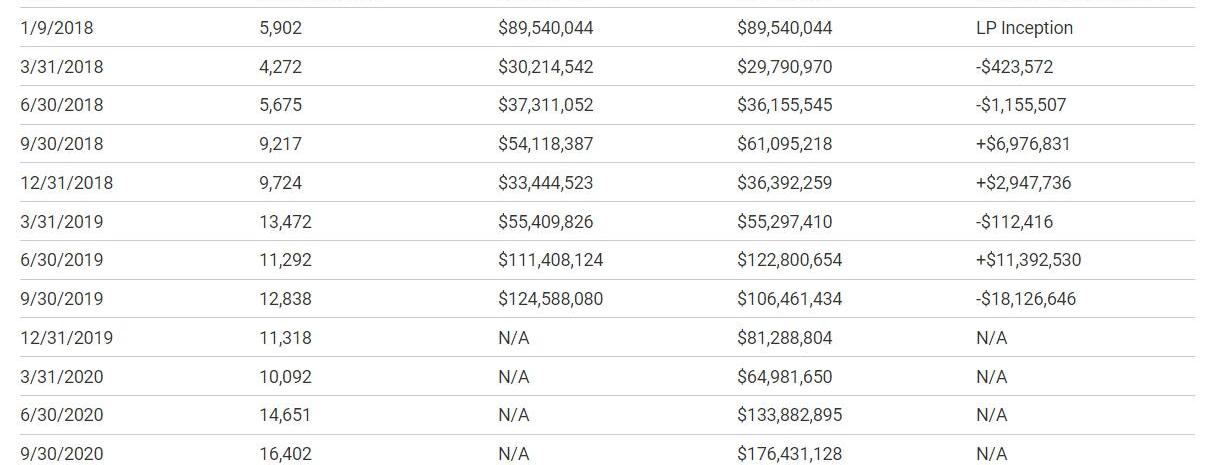Select the $37,311,052 amount
This screenshot has height=465, width=1205.
[x=545, y=105]
